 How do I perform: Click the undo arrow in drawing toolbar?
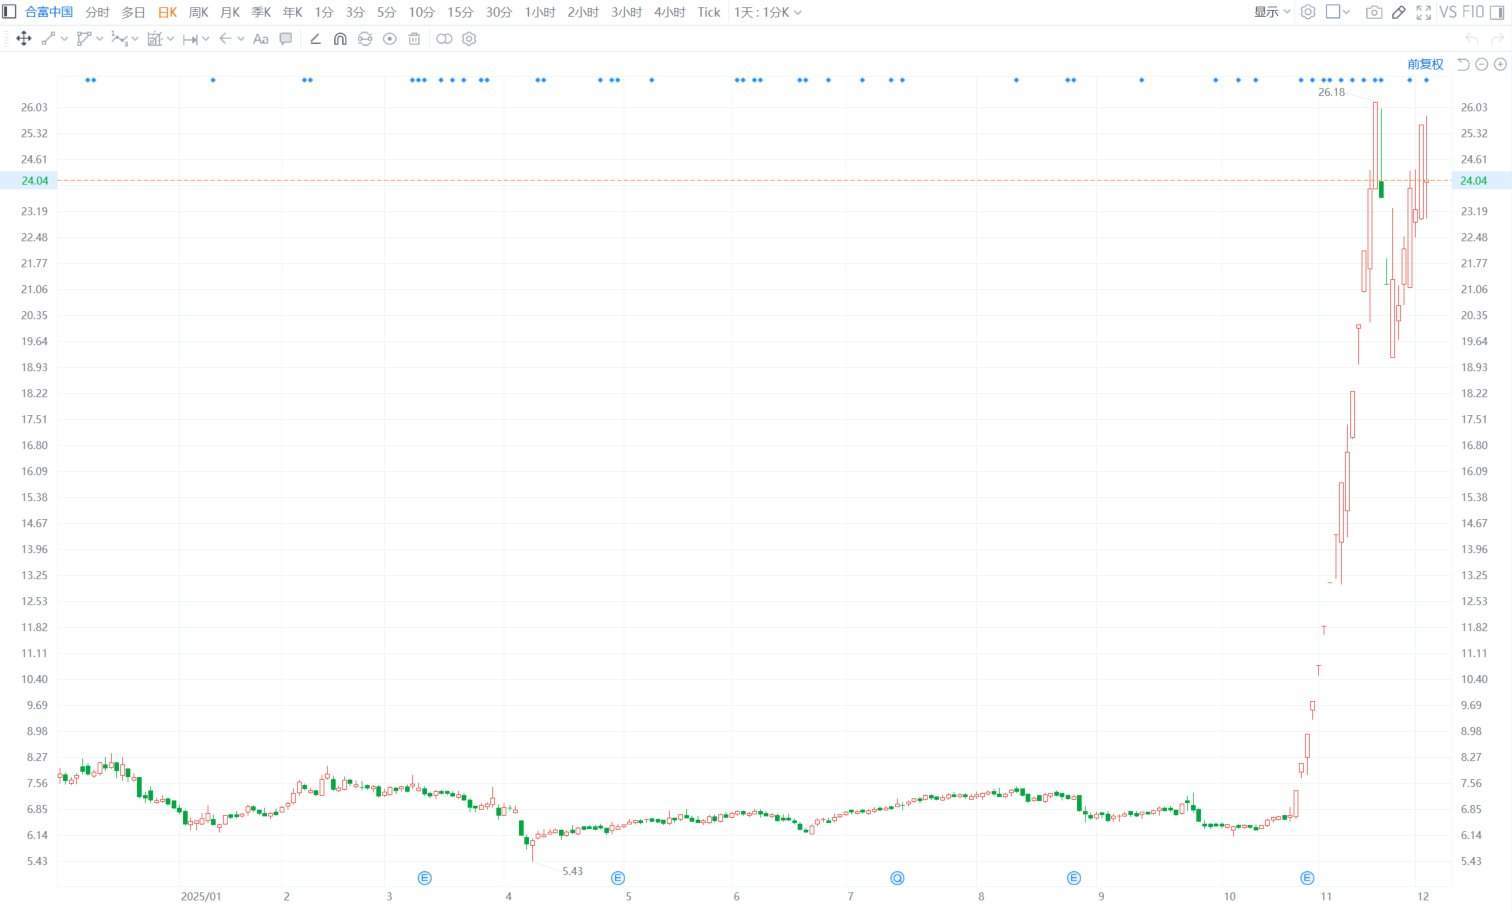point(1471,39)
